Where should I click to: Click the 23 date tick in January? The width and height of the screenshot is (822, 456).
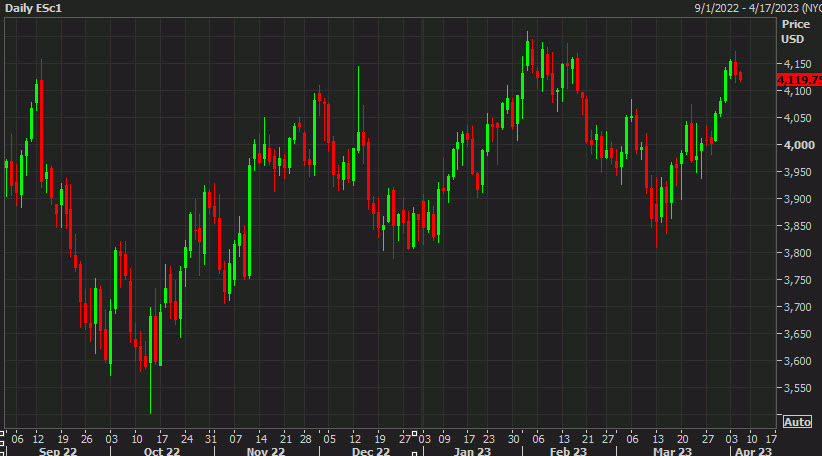pyautogui.click(x=489, y=439)
